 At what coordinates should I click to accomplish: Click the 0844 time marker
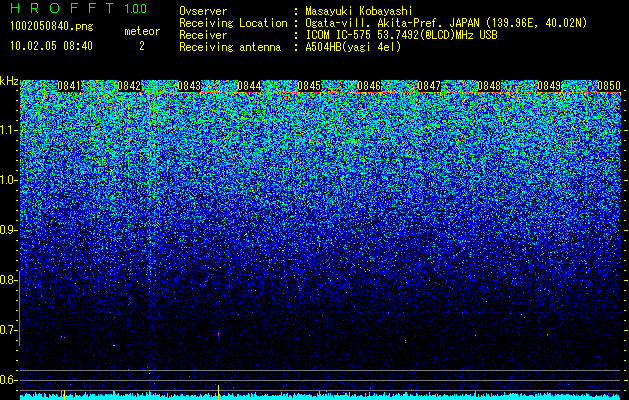click(249, 86)
